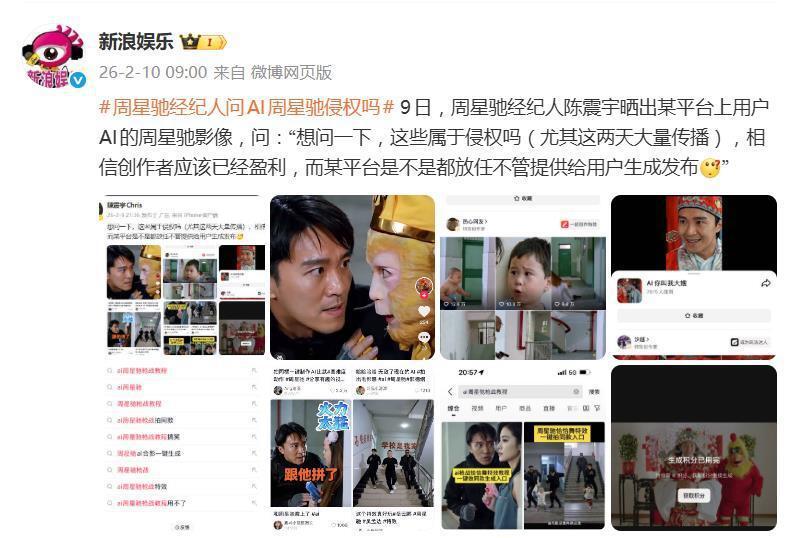Open the 生成积分已用完 dark thumbnail

pyautogui.click(x=694, y=447)
